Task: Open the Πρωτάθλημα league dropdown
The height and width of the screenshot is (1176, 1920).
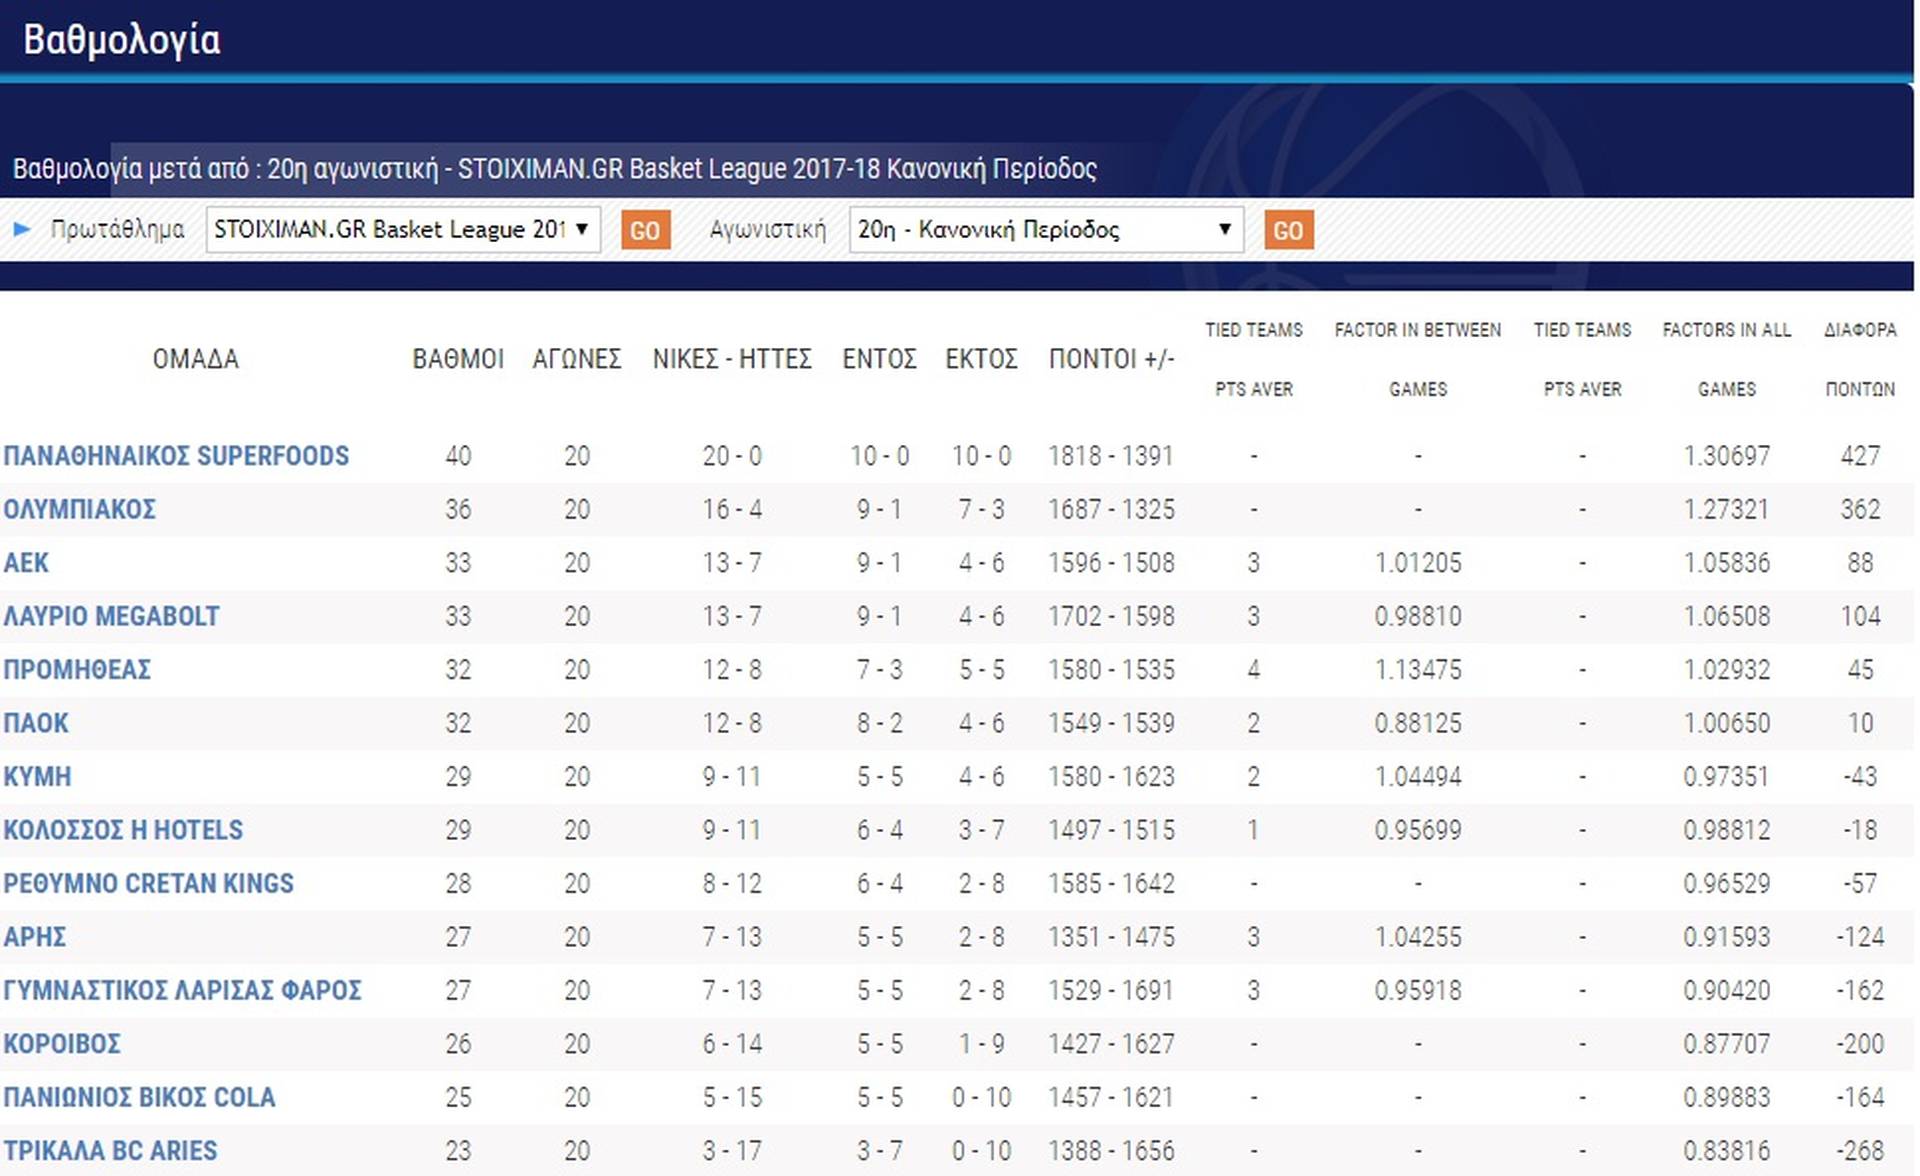Action: click(x=403, y=230)
